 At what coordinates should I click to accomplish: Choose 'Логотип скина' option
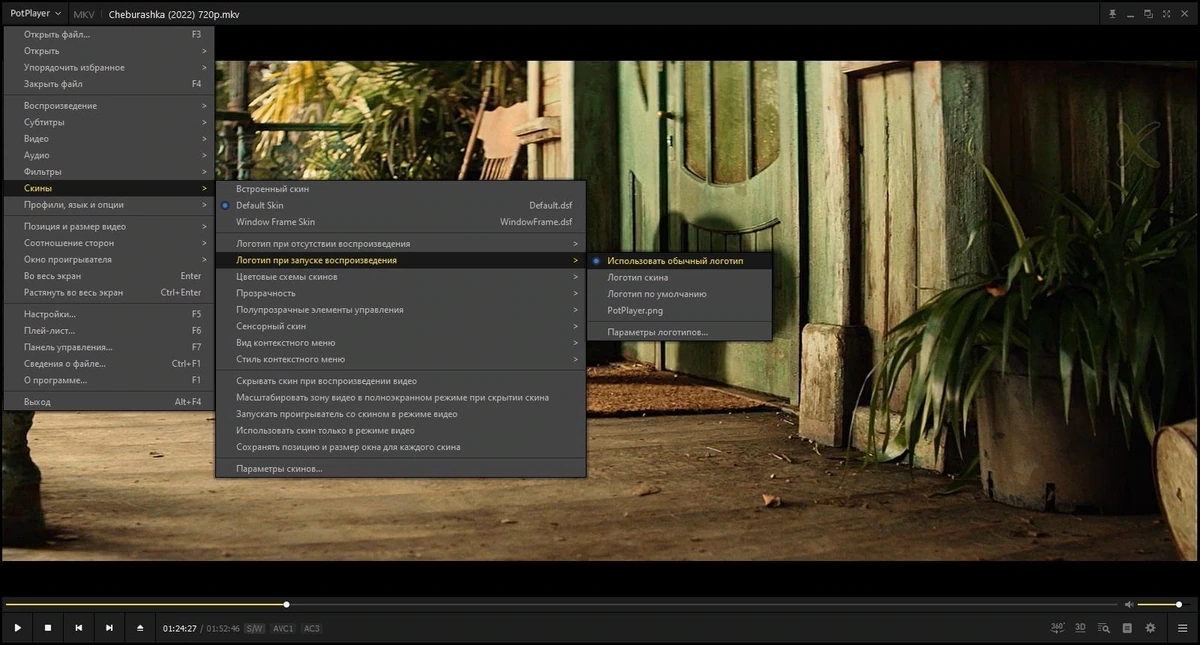679,277
